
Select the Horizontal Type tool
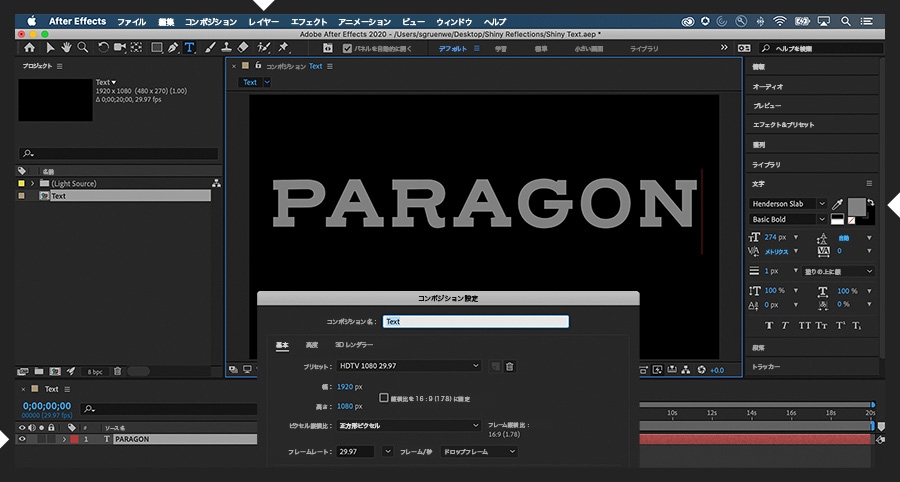tap(189, 48)
